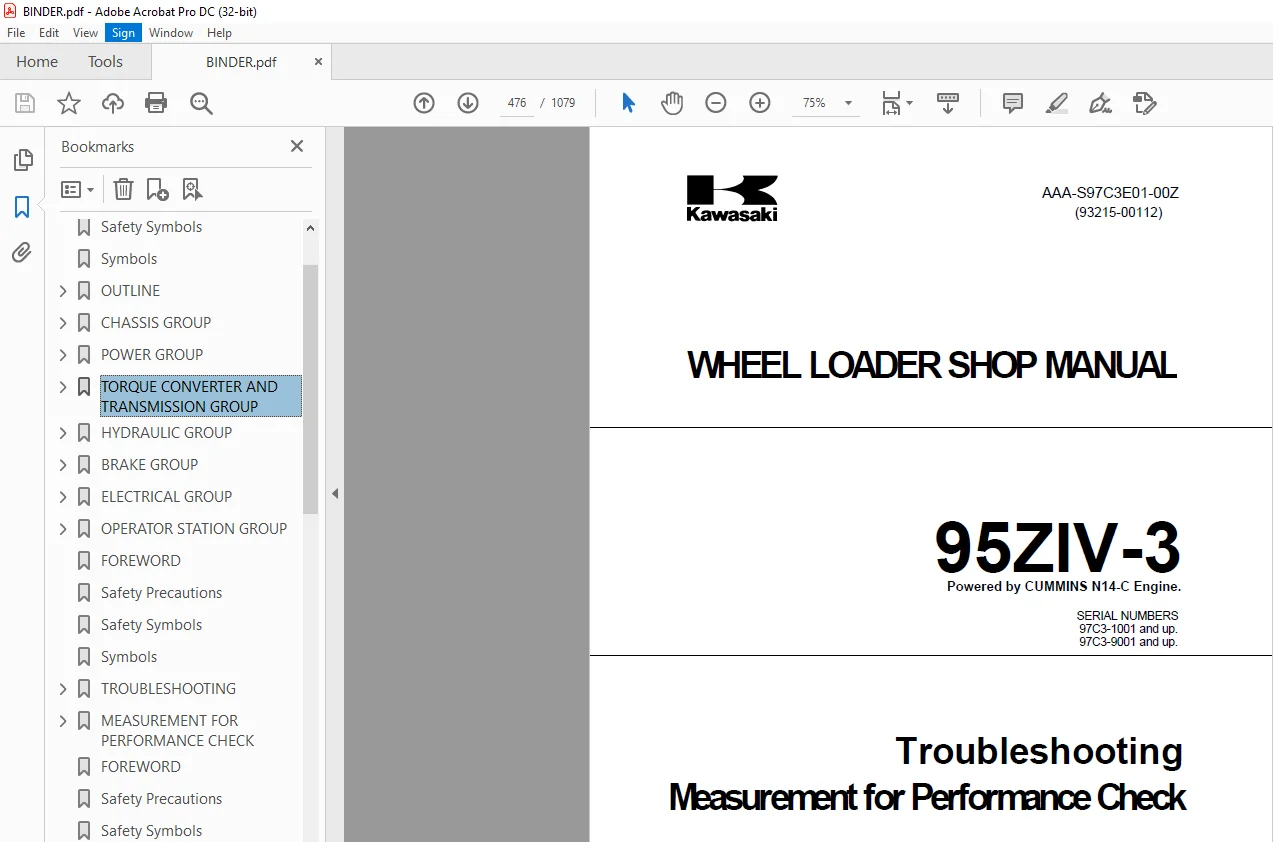Viewport: 1273px width, 842px height.
Task: Click the scrolling mode icon
Action: tap(948, 103)
